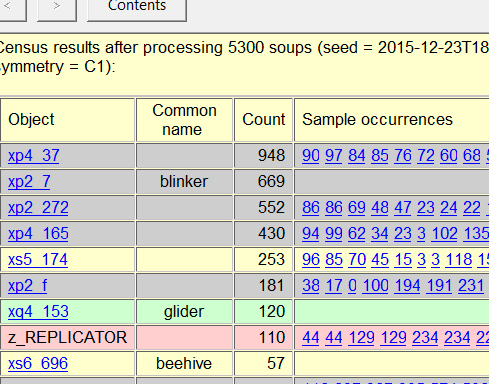
Task: Open the xp2_7 blinker object link
Action: (x=29, y=182)
